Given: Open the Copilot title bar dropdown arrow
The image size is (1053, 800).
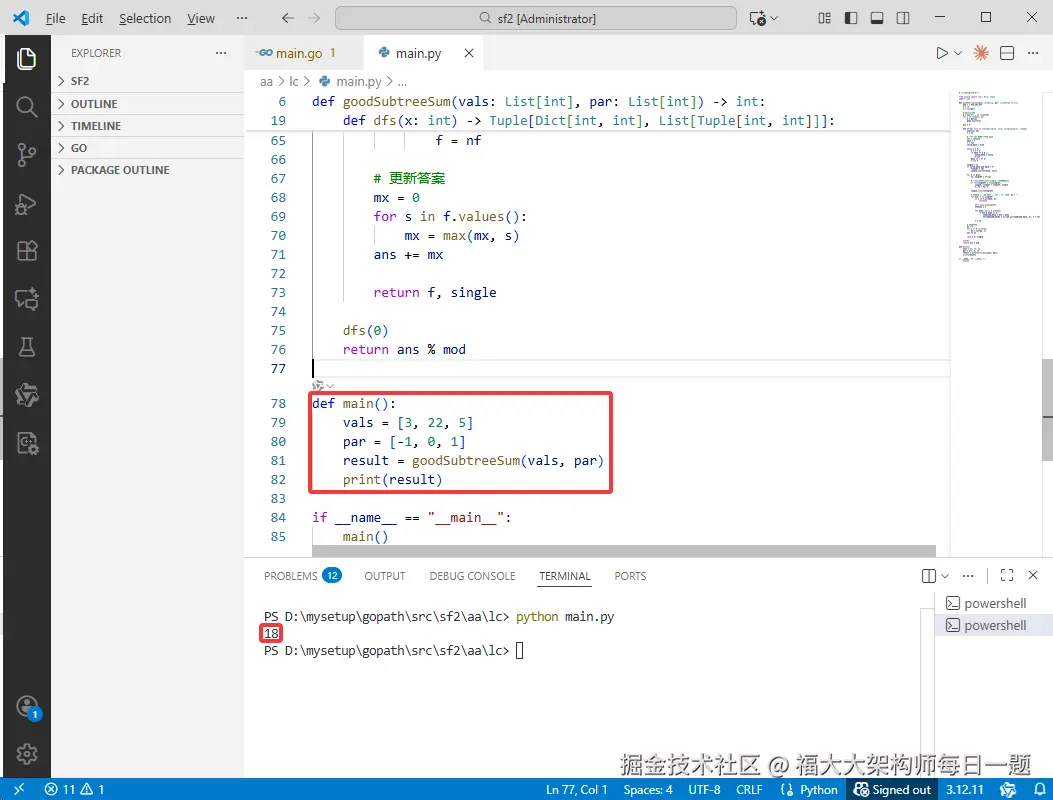Looking at the screenshot, I should click(x=774, y=18).
